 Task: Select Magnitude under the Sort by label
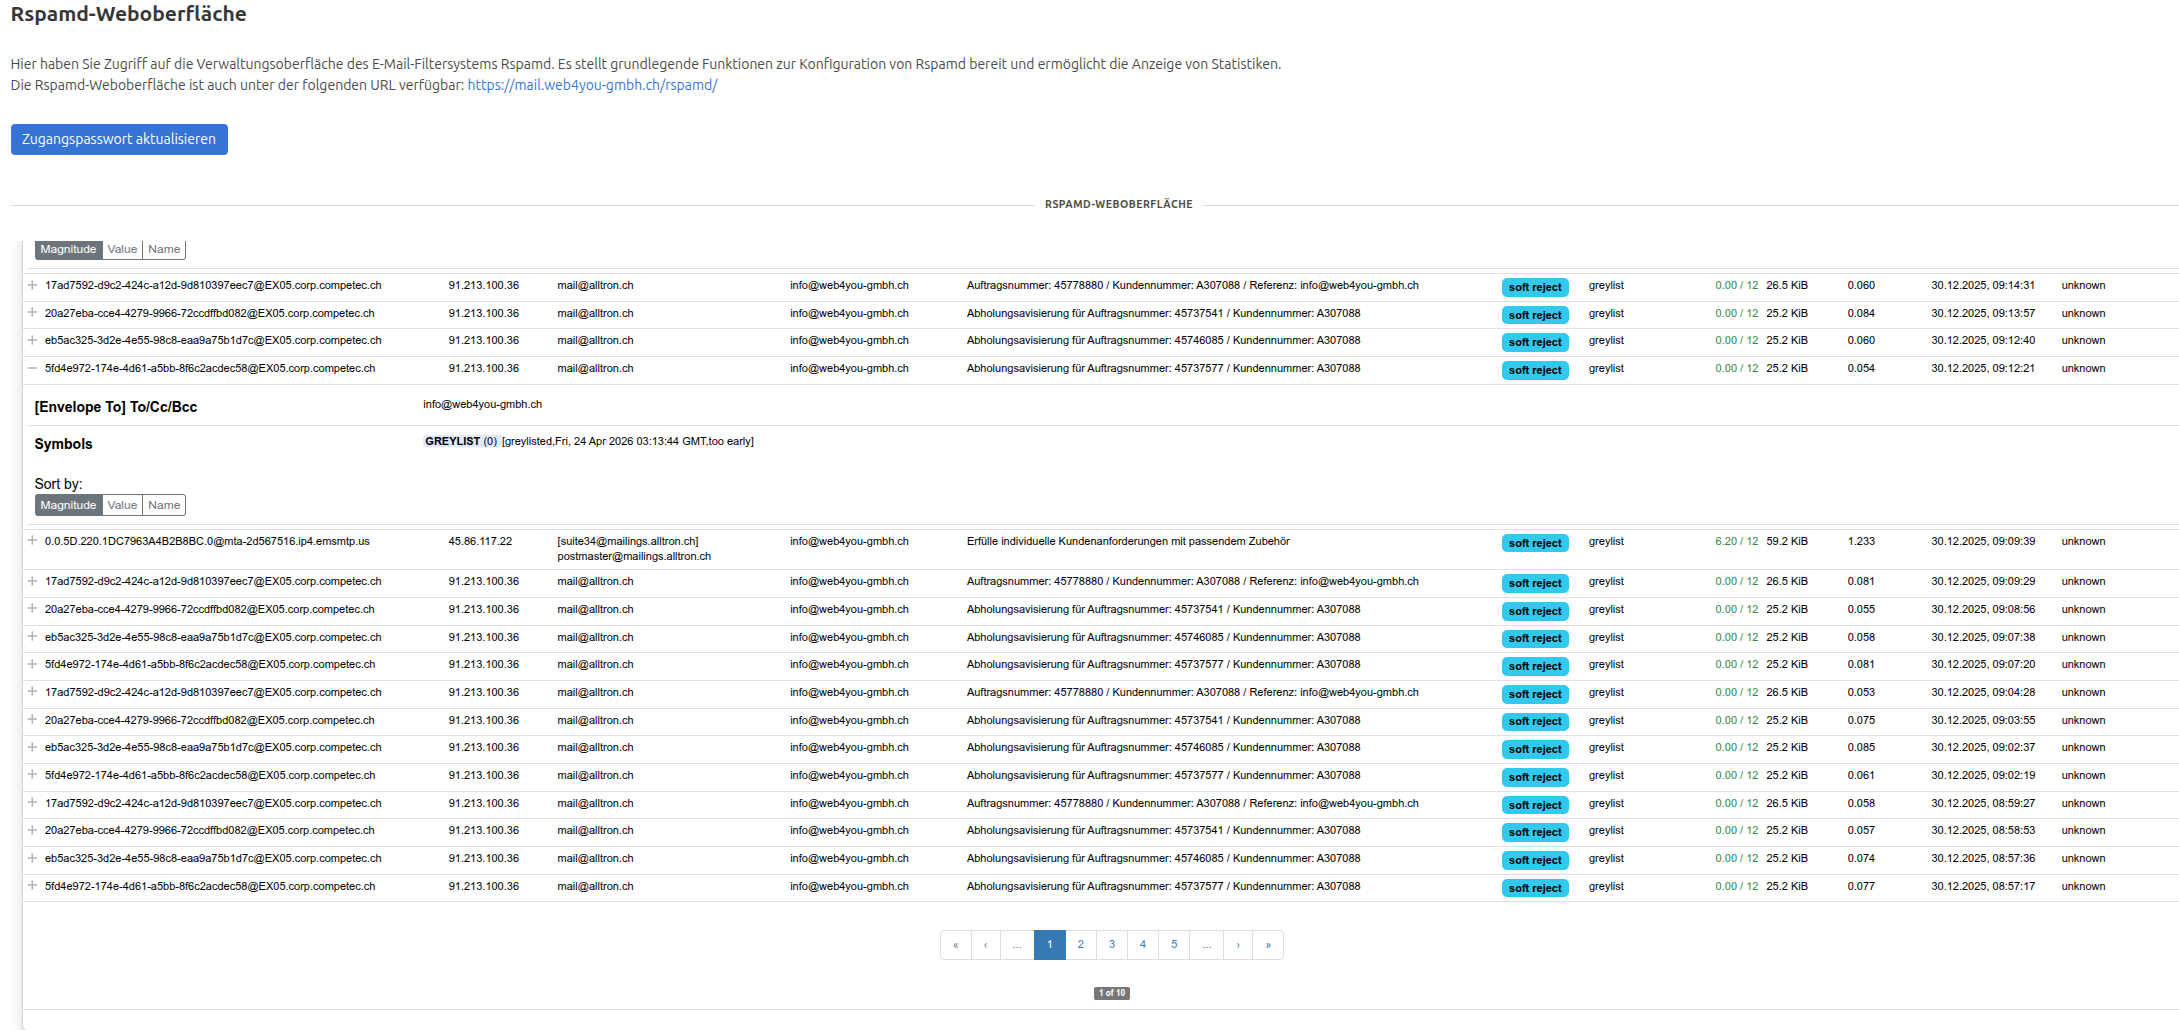coord(68,505)
